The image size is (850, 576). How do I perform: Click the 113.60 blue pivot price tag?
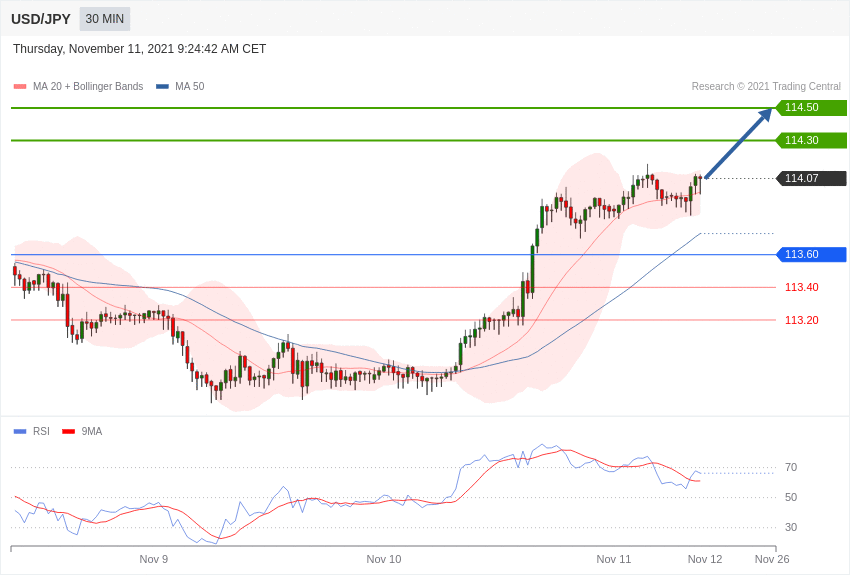[811, 254]
